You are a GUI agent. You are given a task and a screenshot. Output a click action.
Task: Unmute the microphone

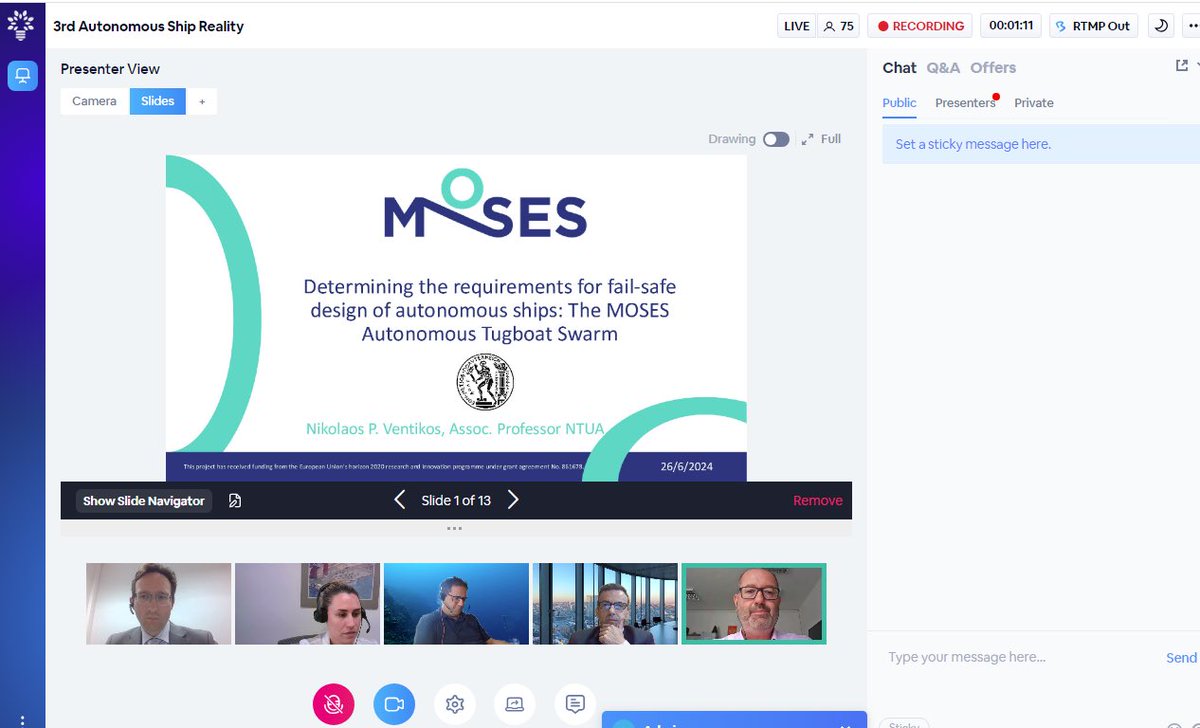point(333,704)
